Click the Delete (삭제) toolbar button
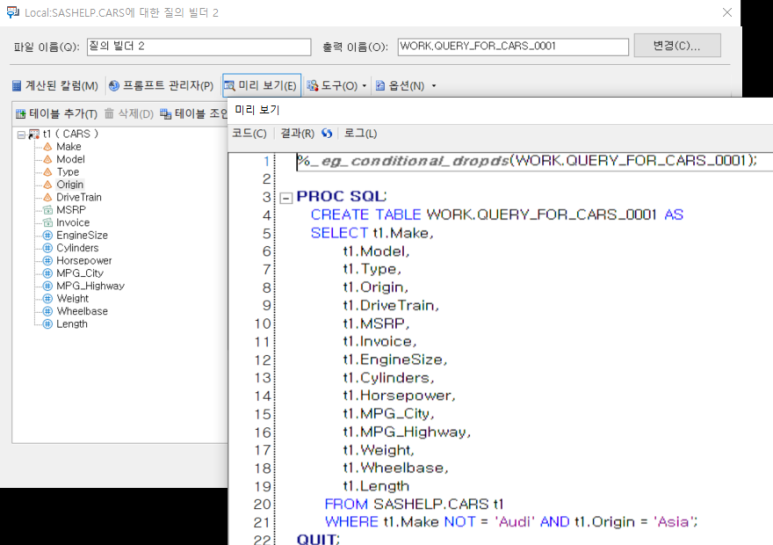This screenshot has height=545, width=773. [x=129, y=114]
